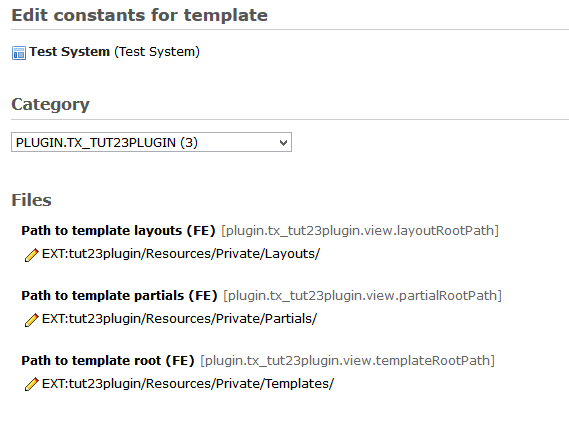The width and height of the screenshot is (569, 430).
Task: Click the pencil edit icon for layoutRootPath
Action: [x=32, y=255]
